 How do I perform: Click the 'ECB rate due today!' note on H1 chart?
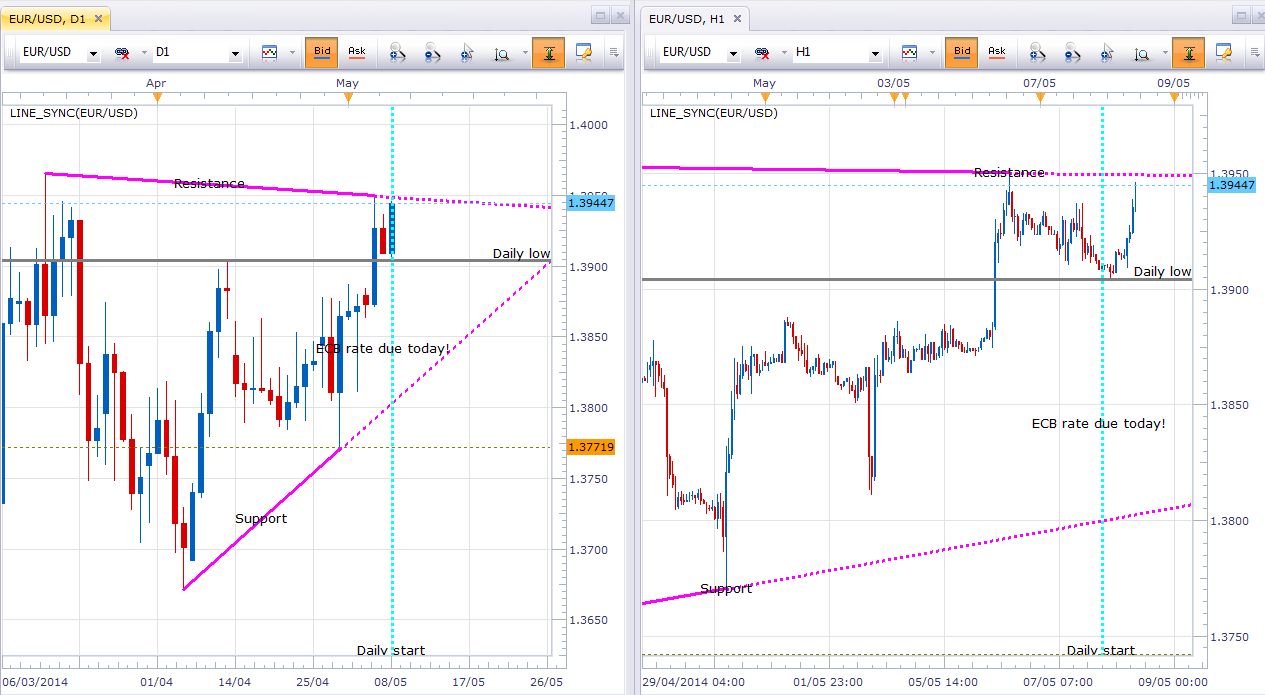point(1098,423)
